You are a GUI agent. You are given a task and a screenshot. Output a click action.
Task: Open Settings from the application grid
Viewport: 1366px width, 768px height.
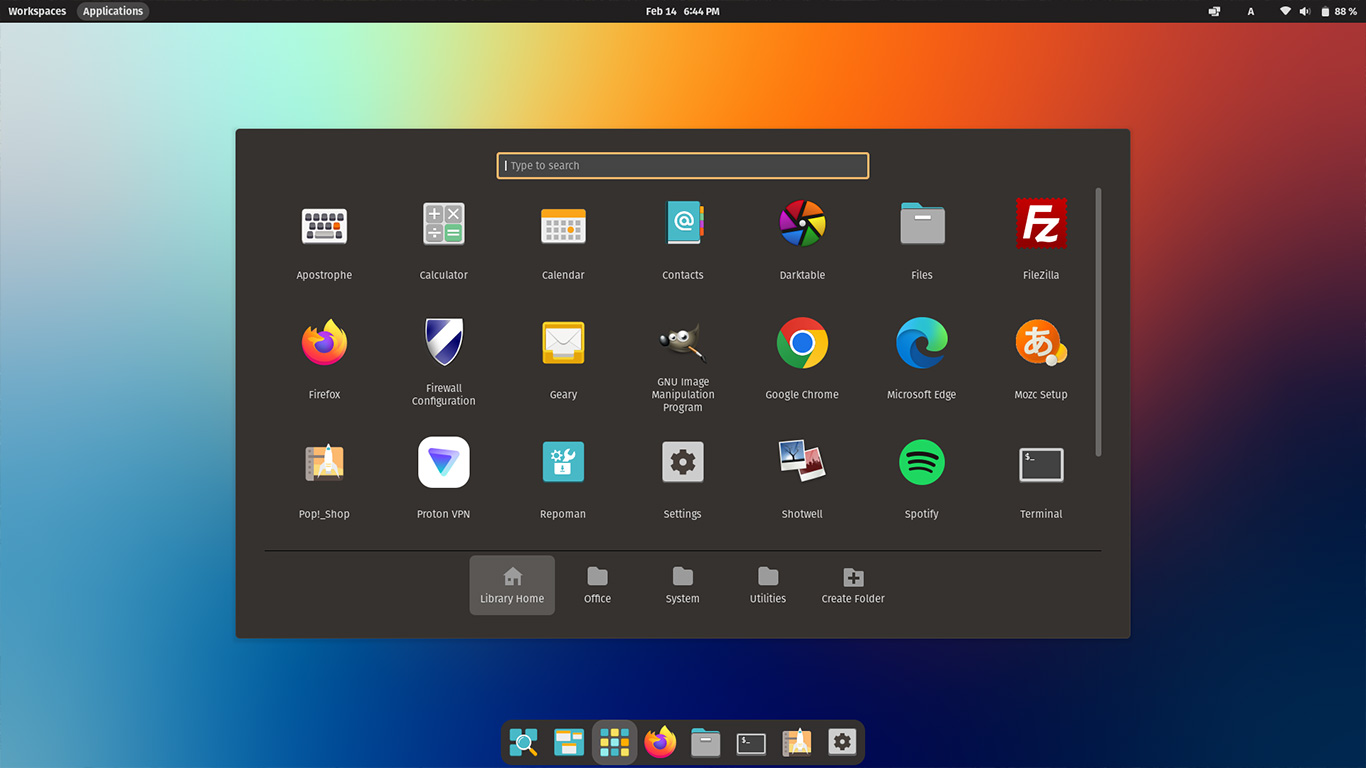[683, 477]
